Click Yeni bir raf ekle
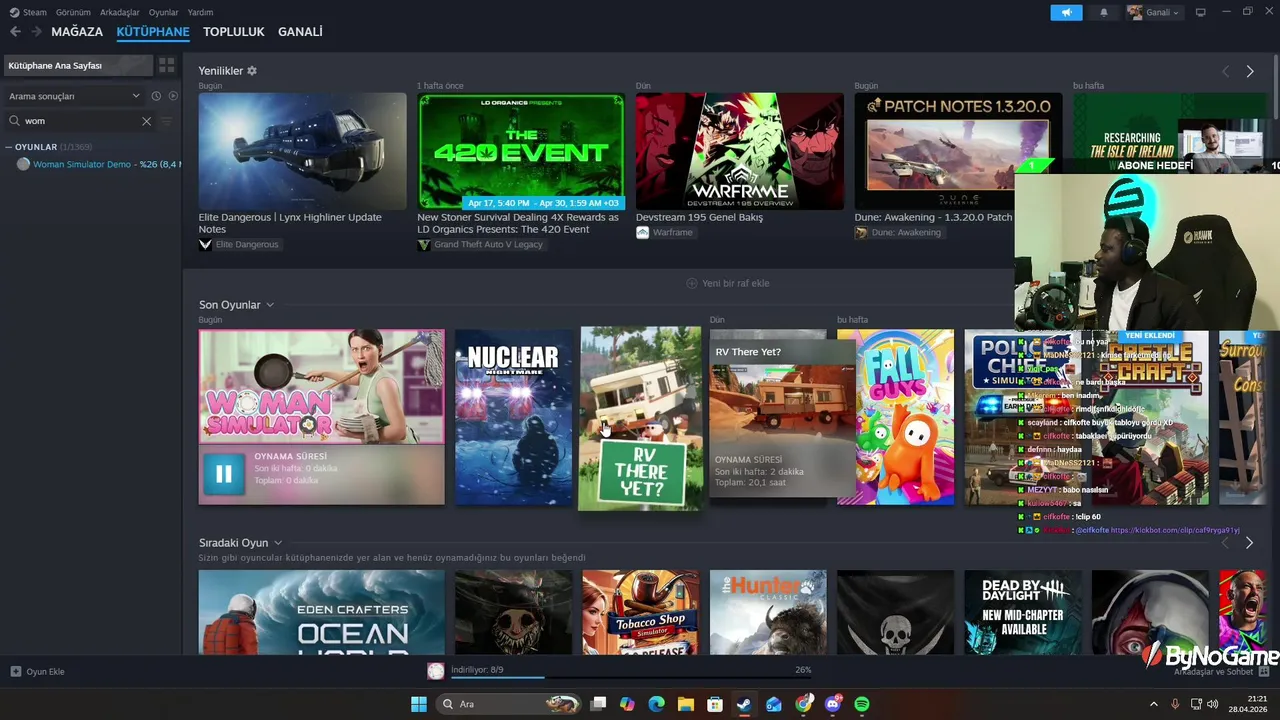The height and width of the screenshot is (720, 1280). point(728,283)
